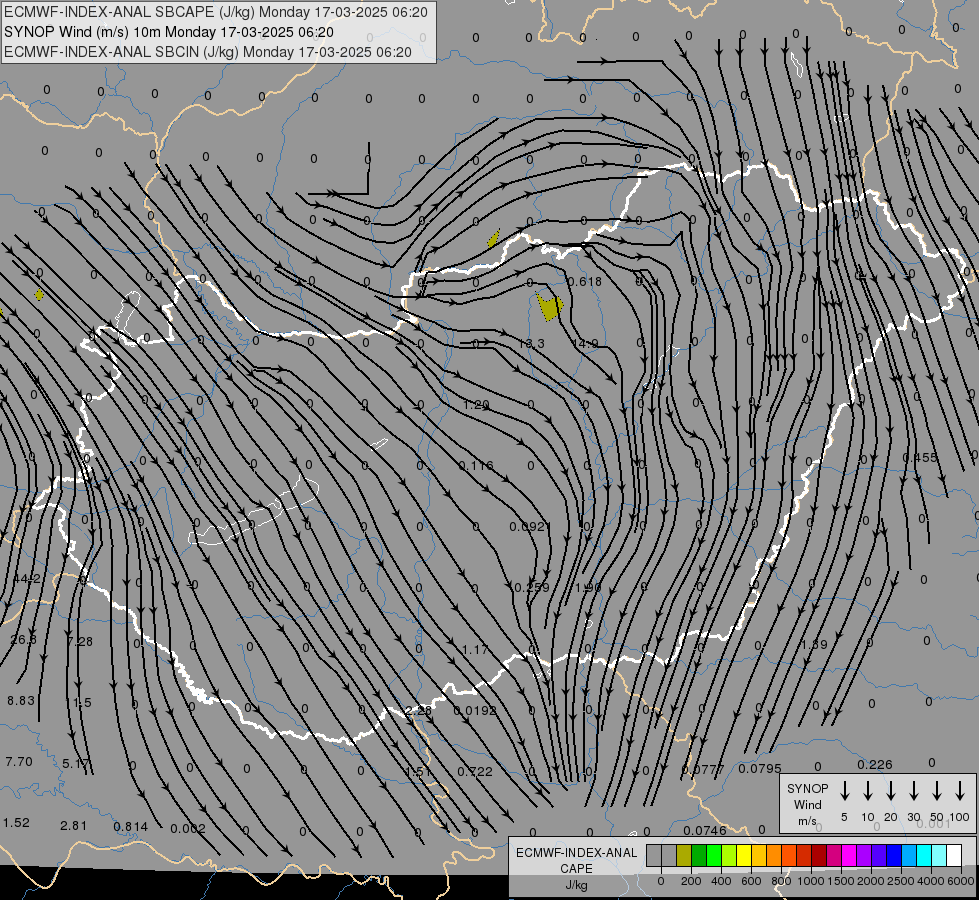Click the 2.28 value near the border
Image resolution: width=979 pixels, height=900 pixels.
click(418, 710)
